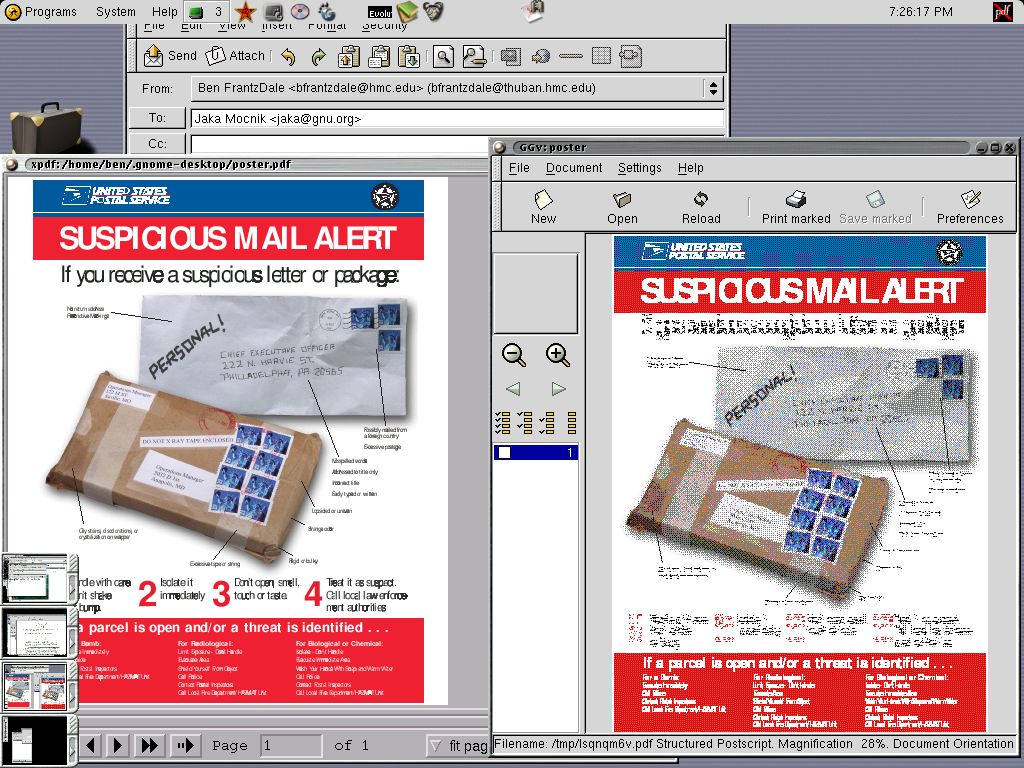Click the To recipient field with Jaka Mocnik
This screenshot has width=1024, height=768.
tap(458, 118)
